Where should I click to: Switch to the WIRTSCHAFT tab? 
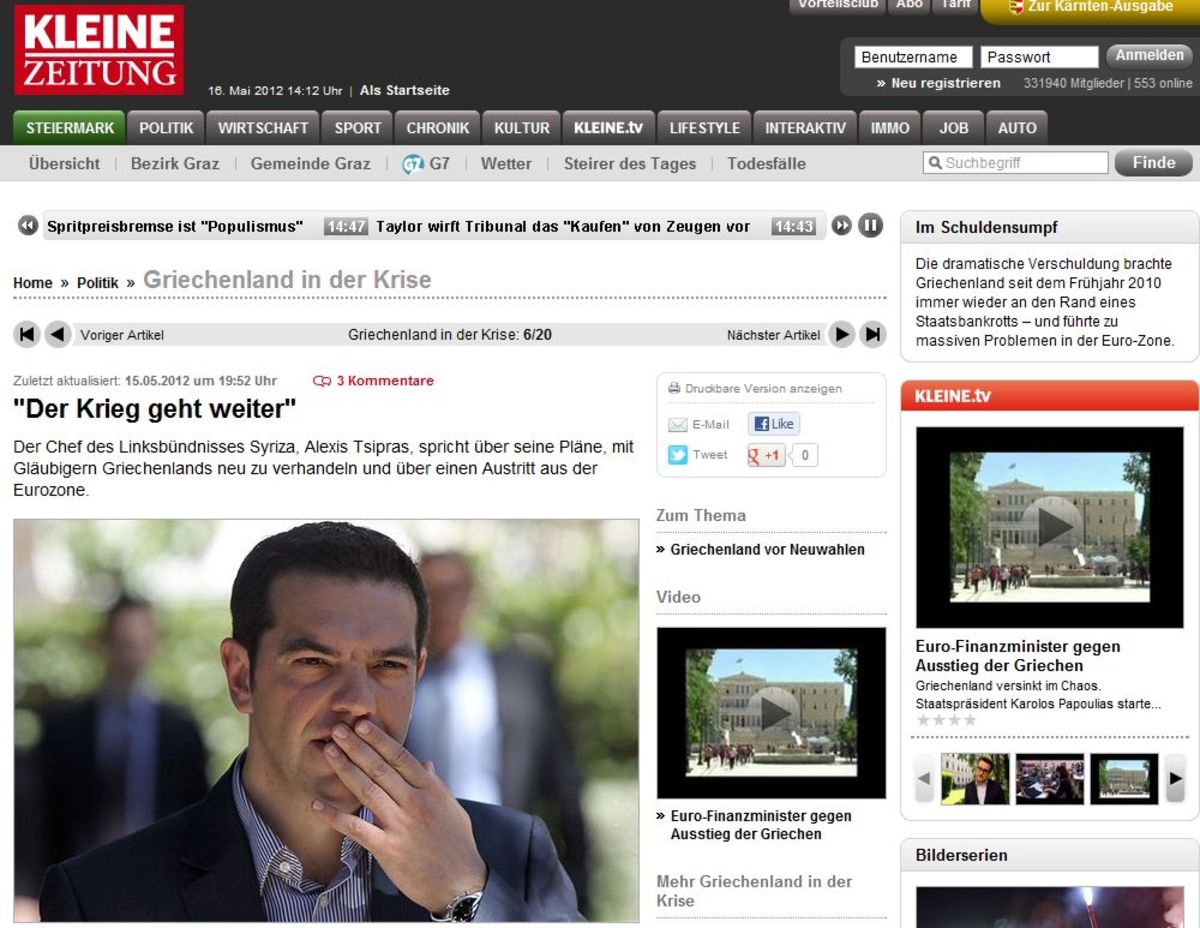[263, 128]
